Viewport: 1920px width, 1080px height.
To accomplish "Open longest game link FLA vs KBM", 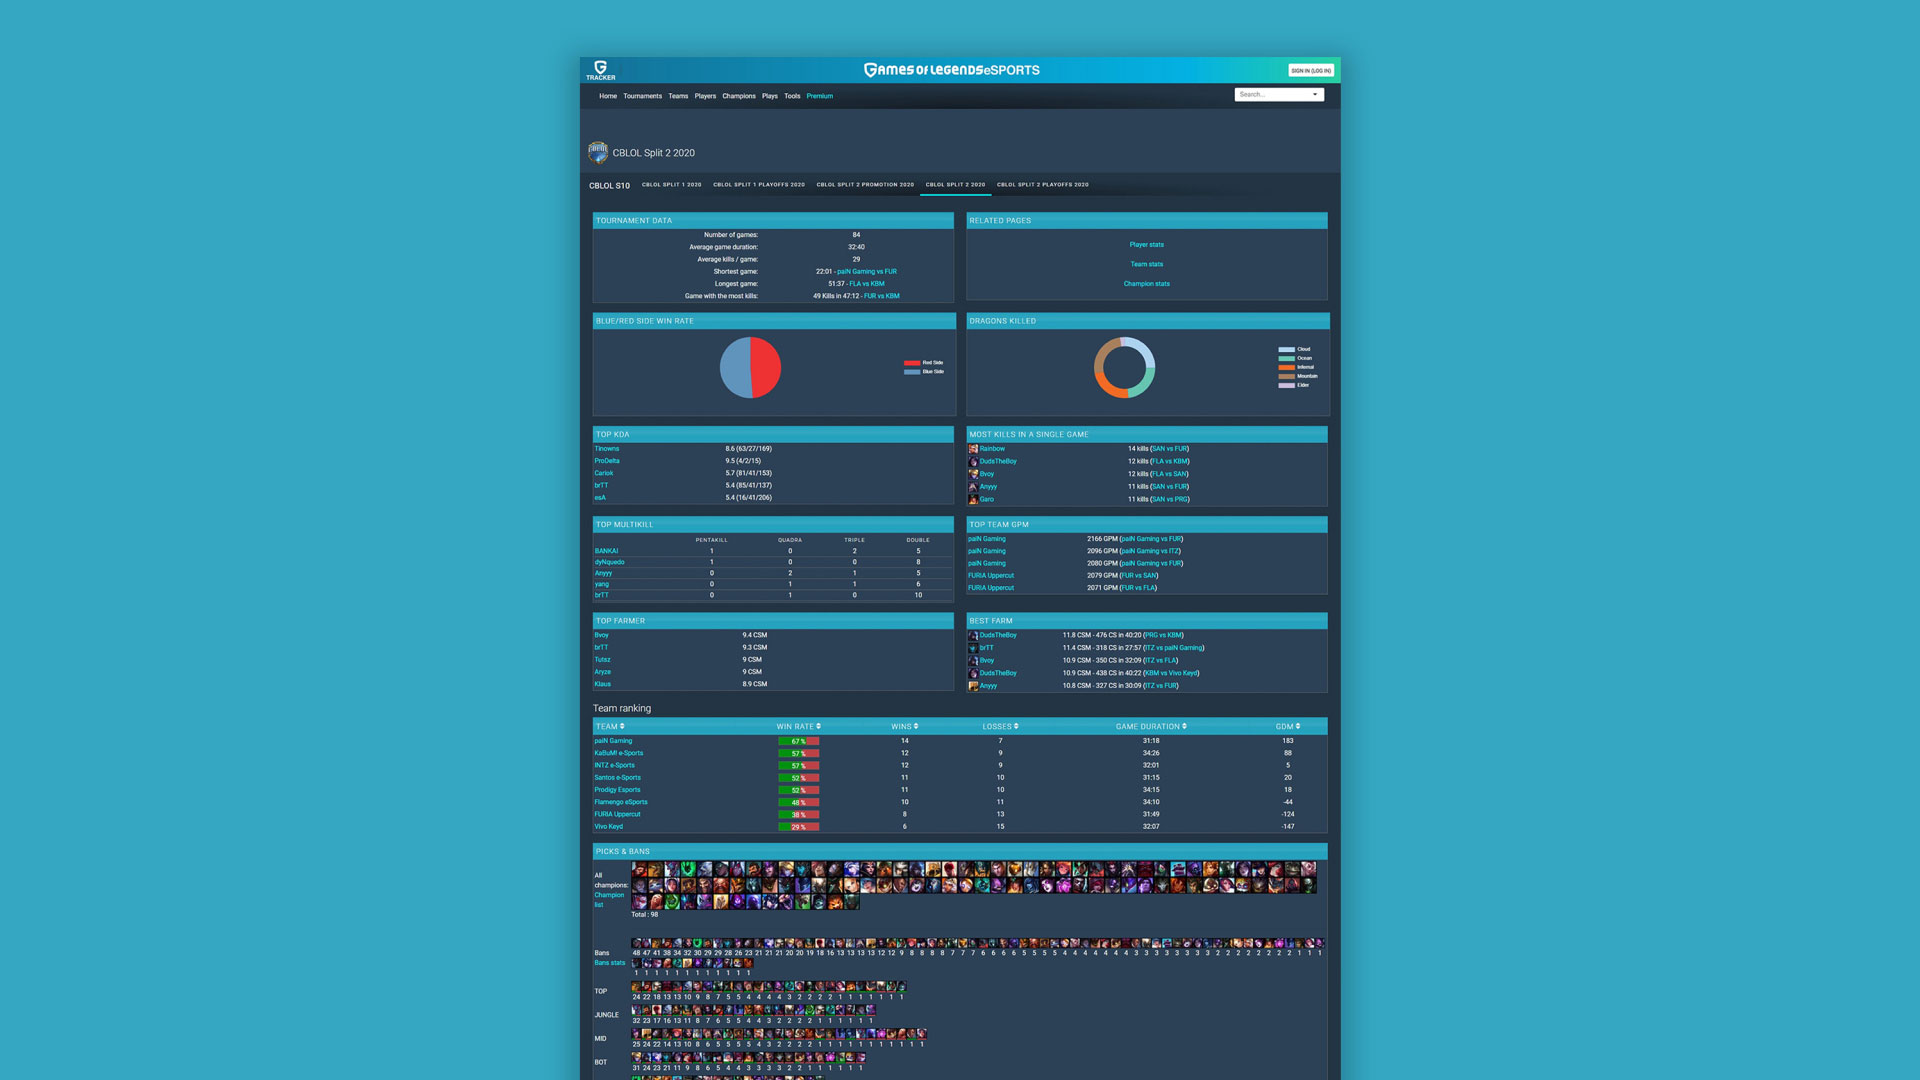I will coord(867,284).
